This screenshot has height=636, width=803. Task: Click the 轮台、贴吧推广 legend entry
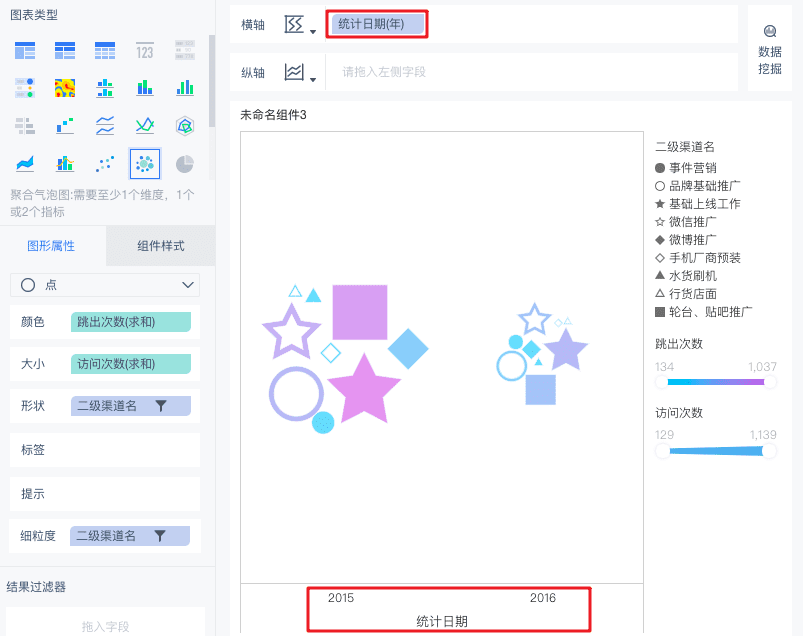point(704,311)
